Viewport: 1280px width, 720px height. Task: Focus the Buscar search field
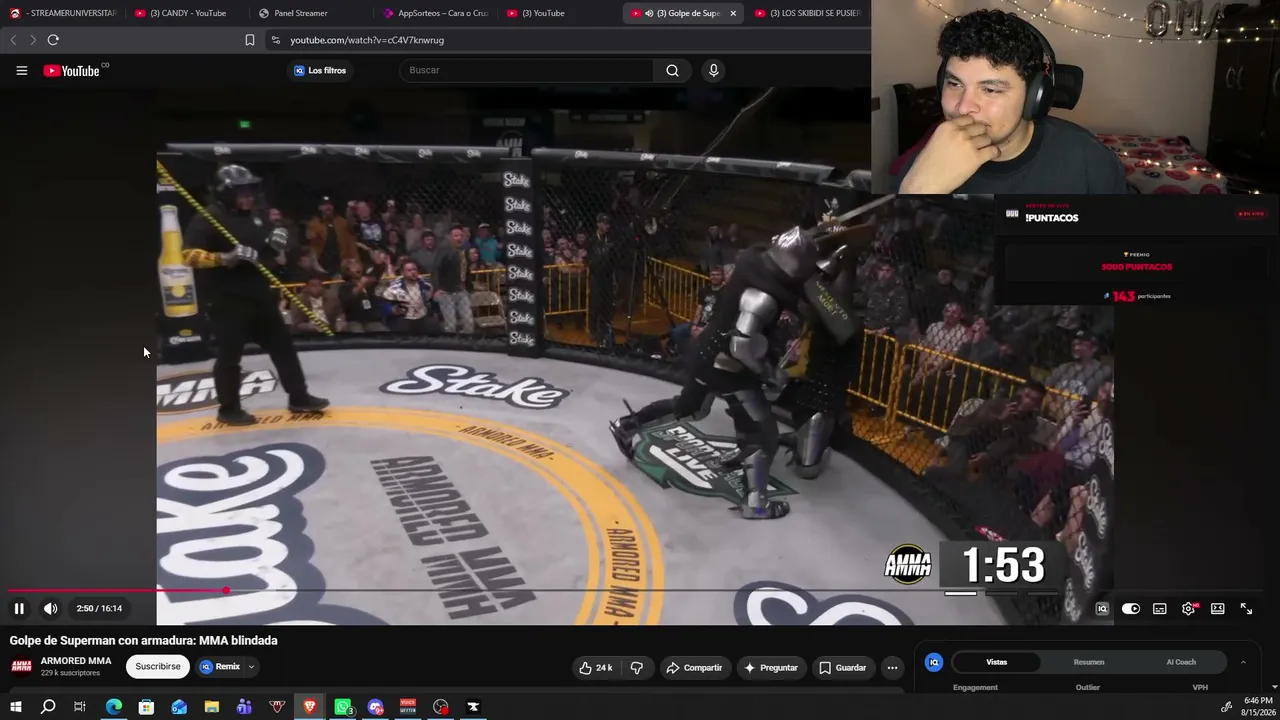(527, 70)
